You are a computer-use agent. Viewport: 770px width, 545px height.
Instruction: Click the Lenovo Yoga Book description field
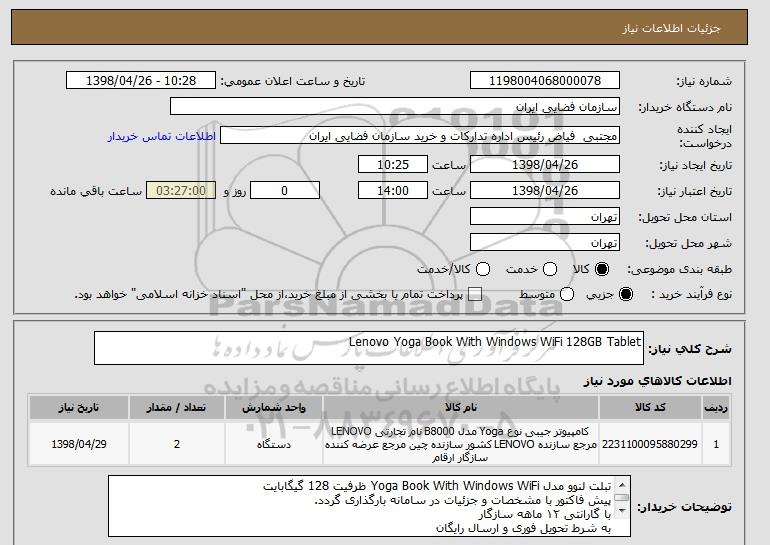(369, 348)
